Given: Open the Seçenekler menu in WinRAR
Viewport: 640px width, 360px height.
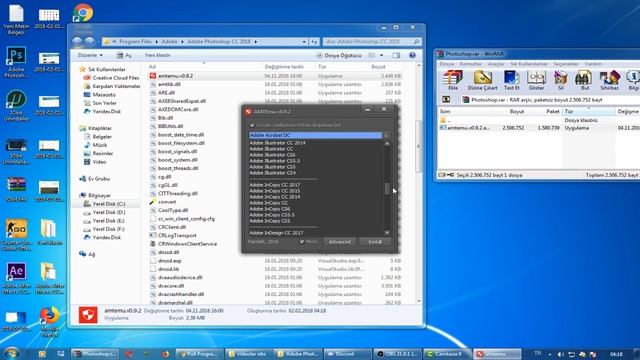Looking at the screenshot, I should (x=566, y=64).
